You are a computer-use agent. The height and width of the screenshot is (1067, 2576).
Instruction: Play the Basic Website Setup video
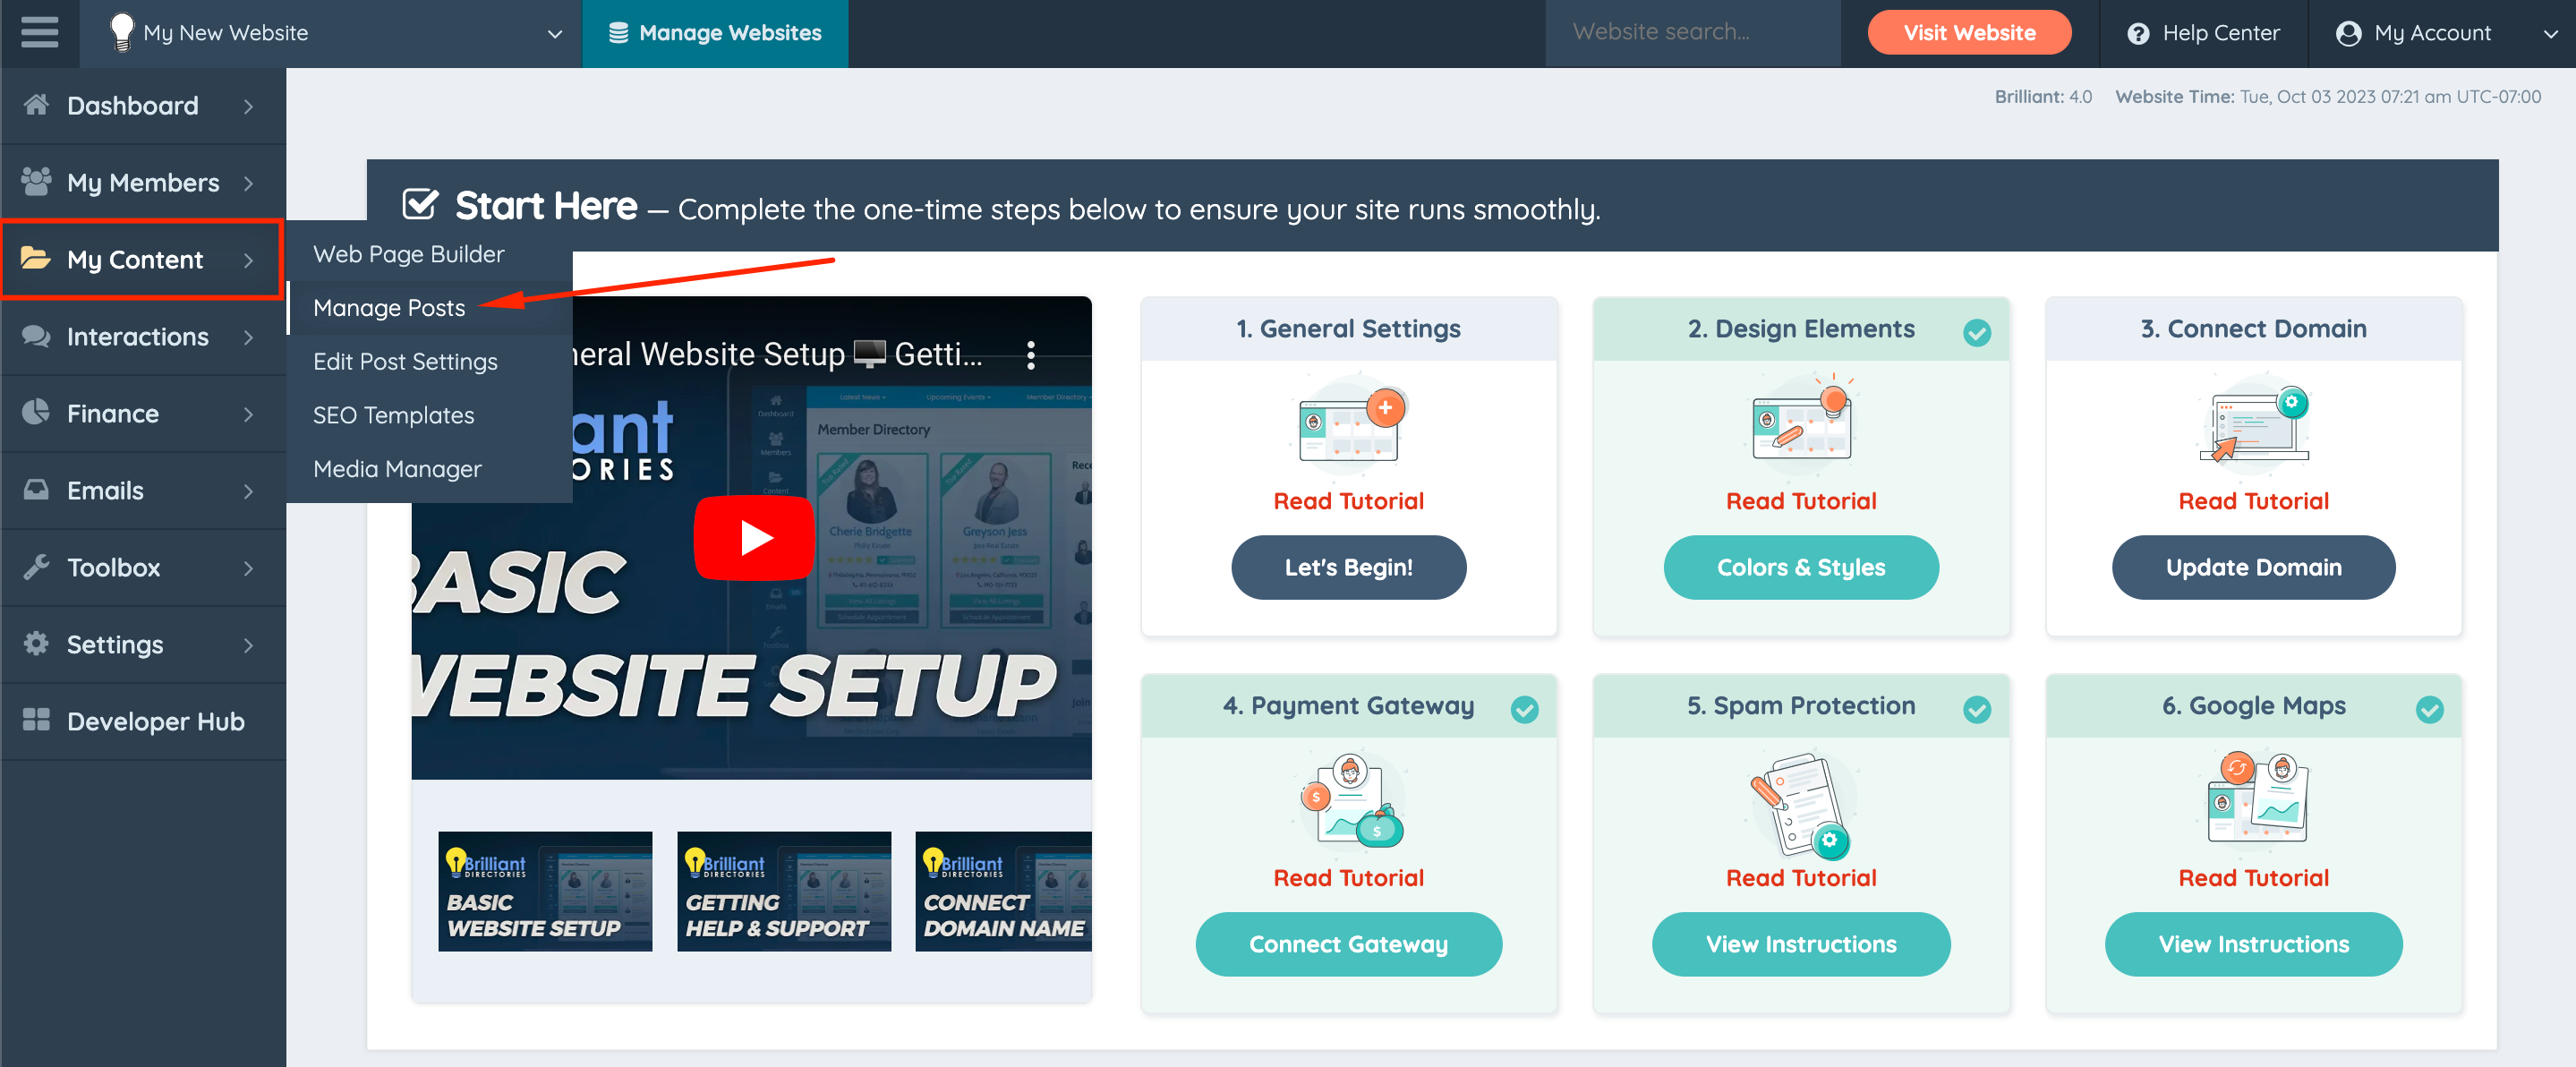[x=755, y=538]
